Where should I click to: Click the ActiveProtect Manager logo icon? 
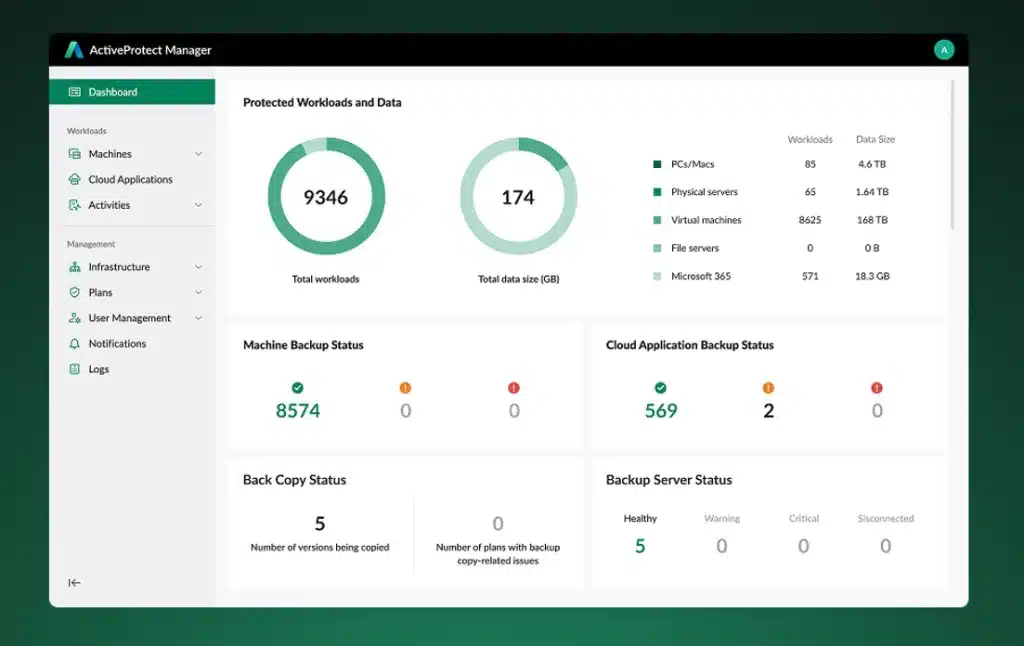(x=74, y=50)
